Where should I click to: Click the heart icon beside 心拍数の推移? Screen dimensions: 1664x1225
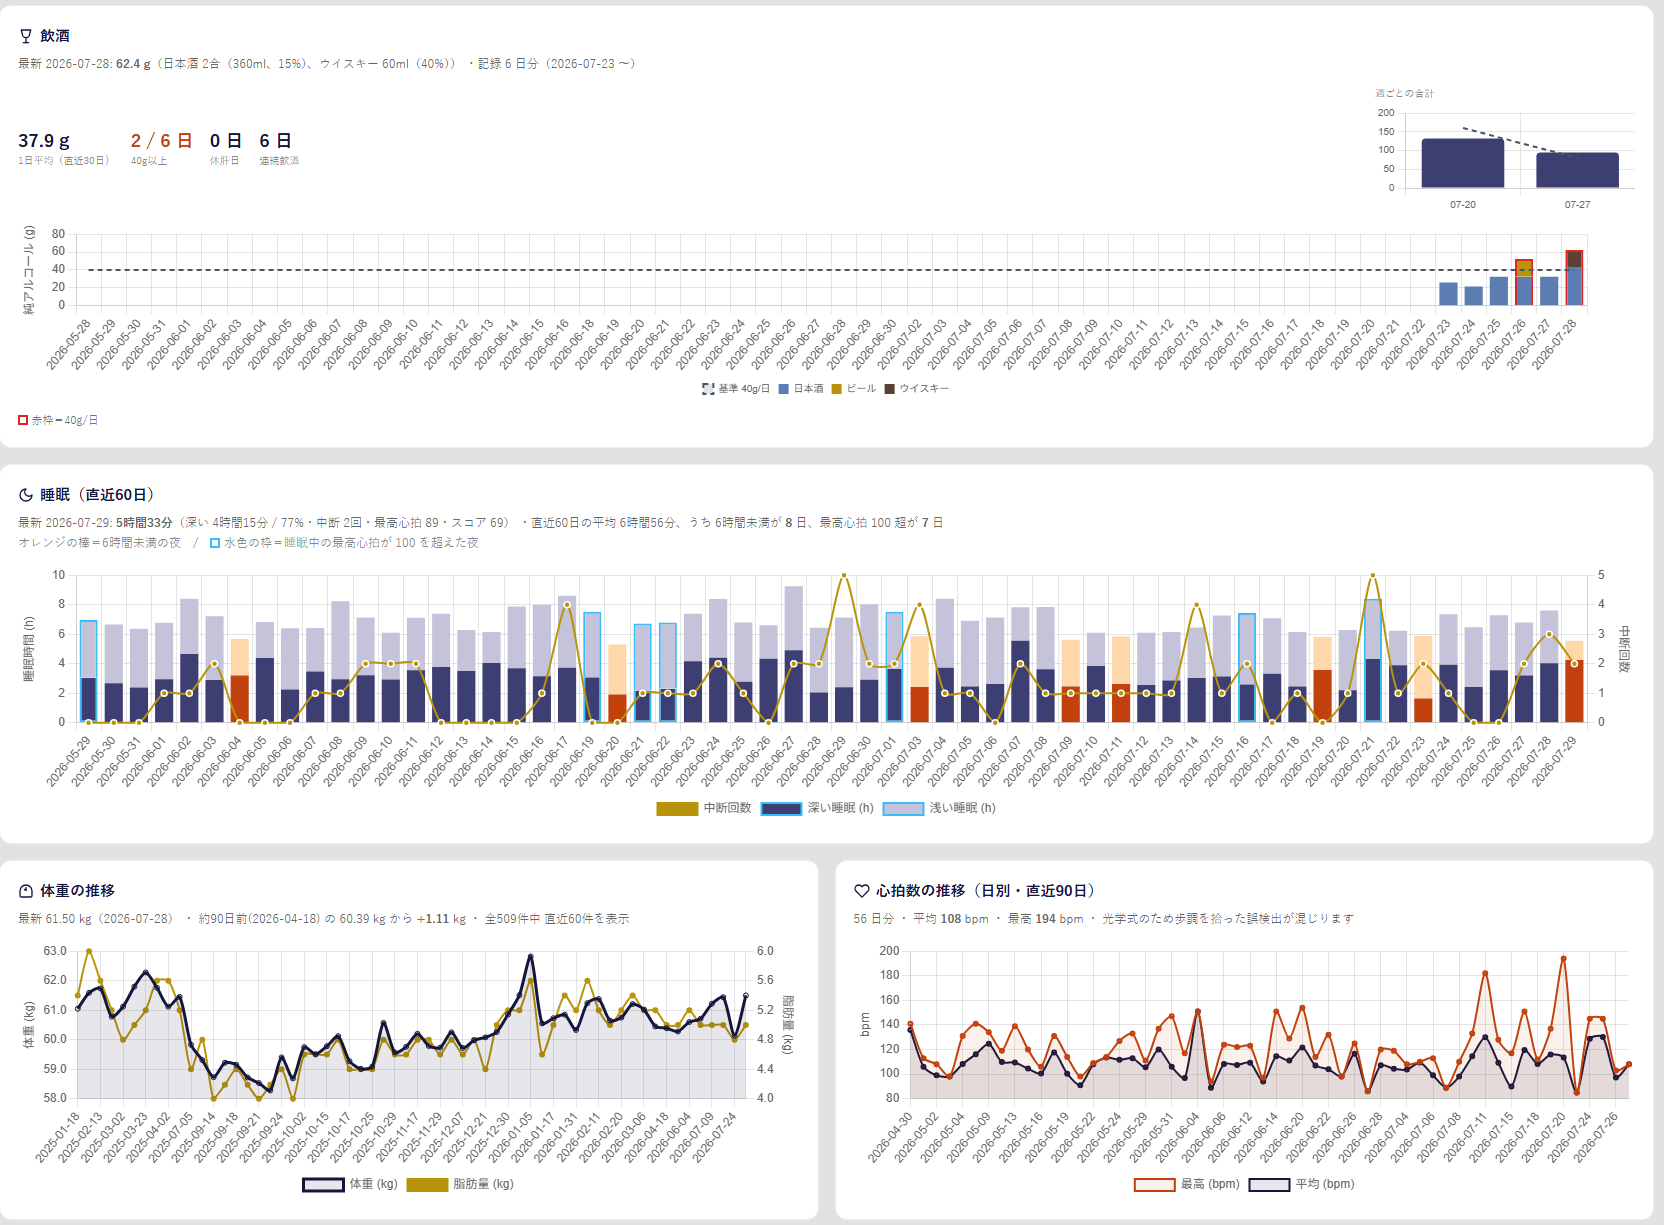click(861, 891)
